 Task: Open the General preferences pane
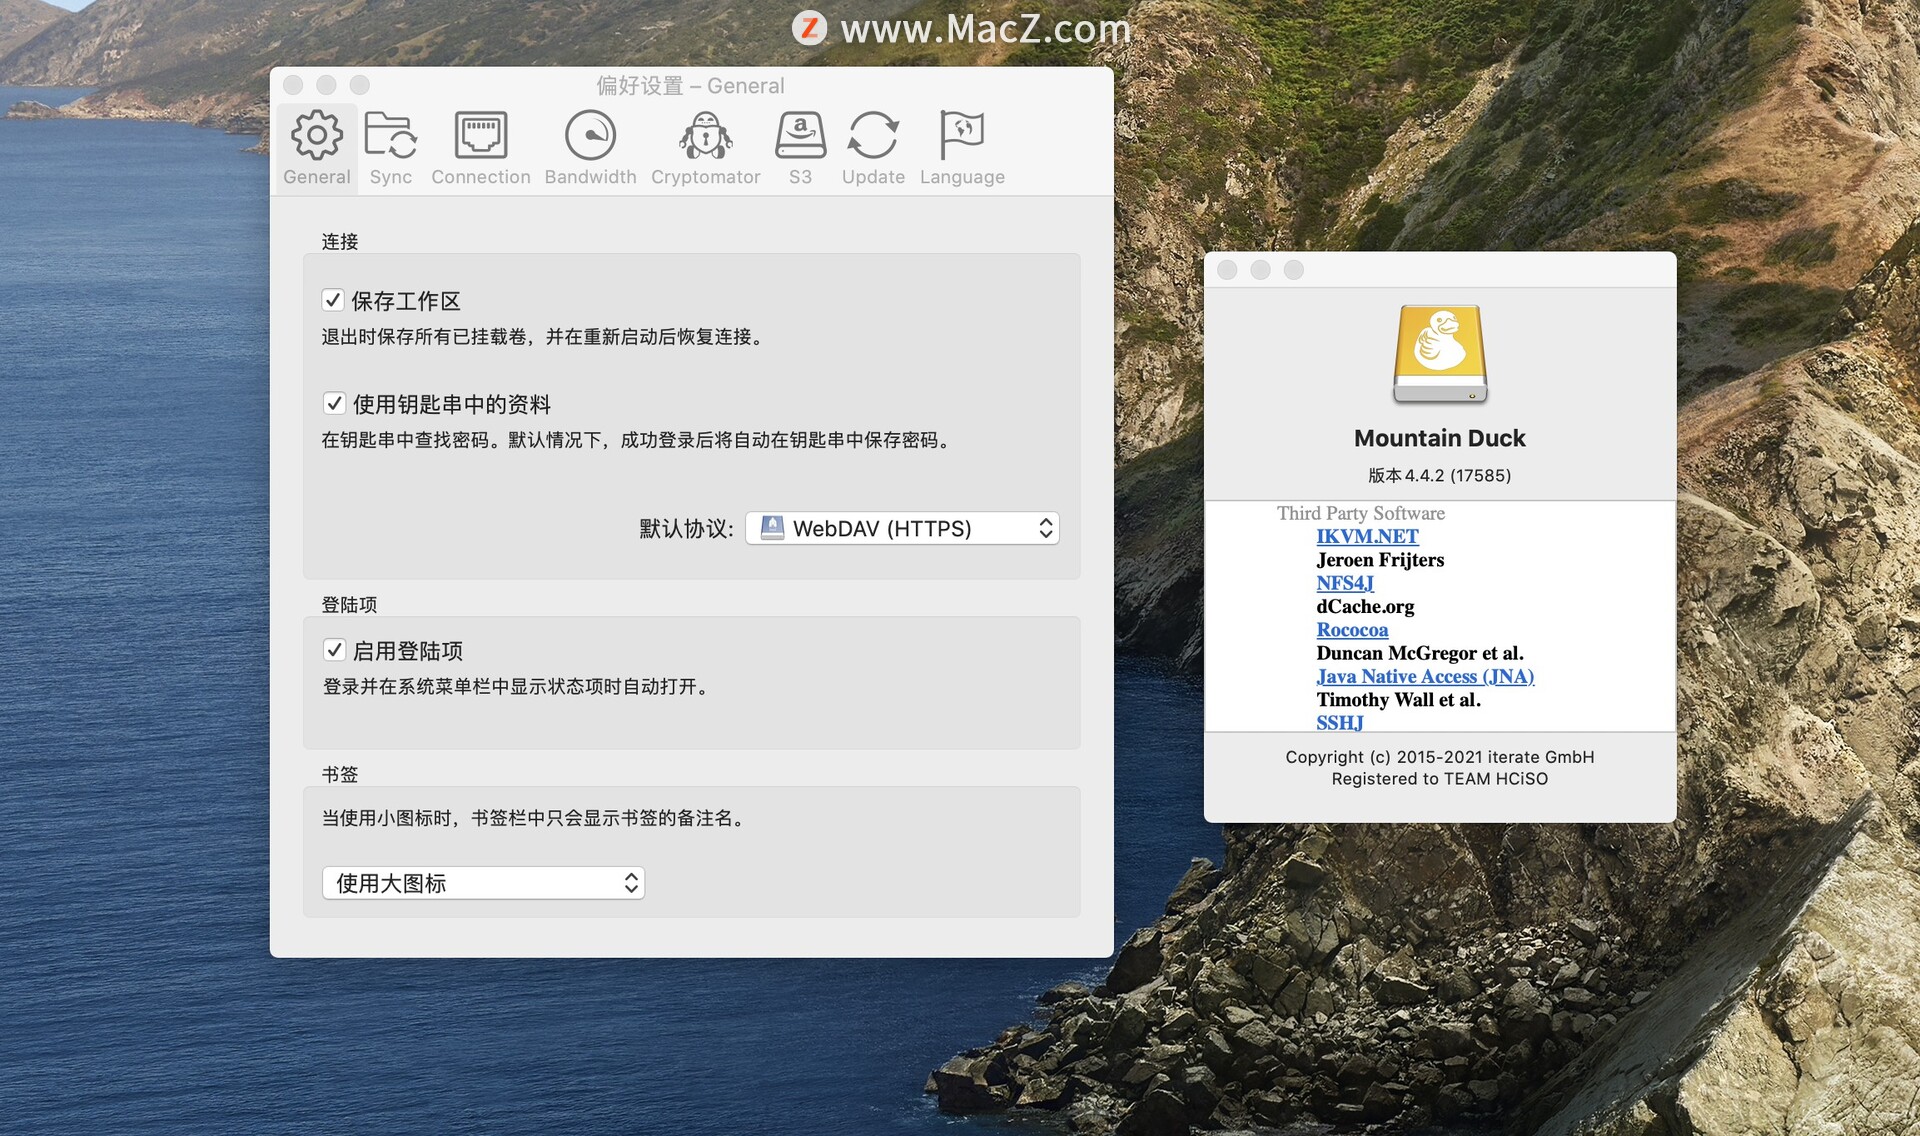pyautogui.click(x=316, y=148)
